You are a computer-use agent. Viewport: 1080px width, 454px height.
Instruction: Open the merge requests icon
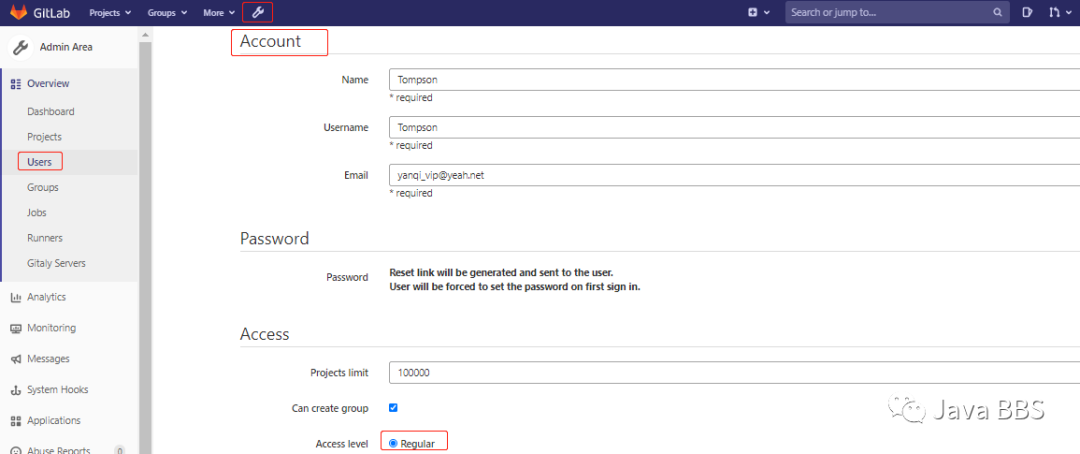(1054, 13)
